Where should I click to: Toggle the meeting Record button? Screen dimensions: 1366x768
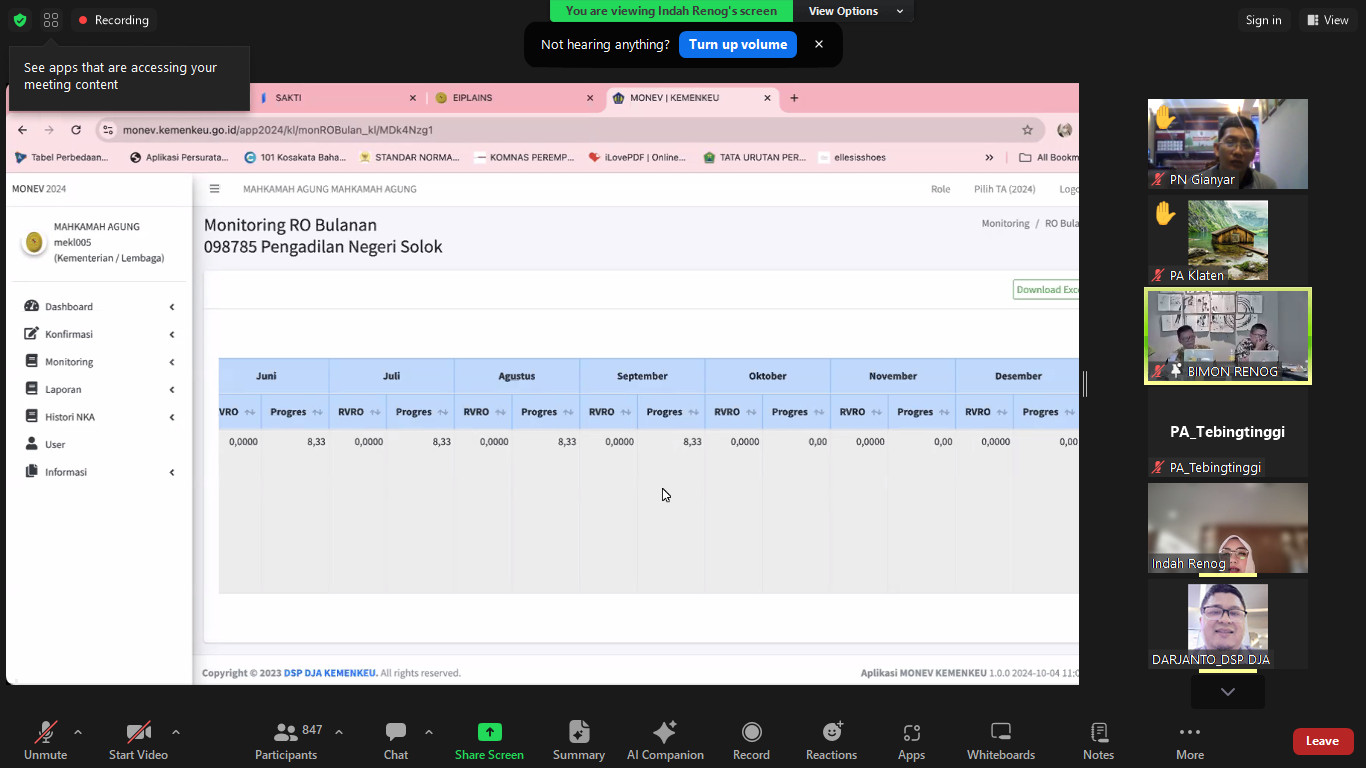pos(751,733)
